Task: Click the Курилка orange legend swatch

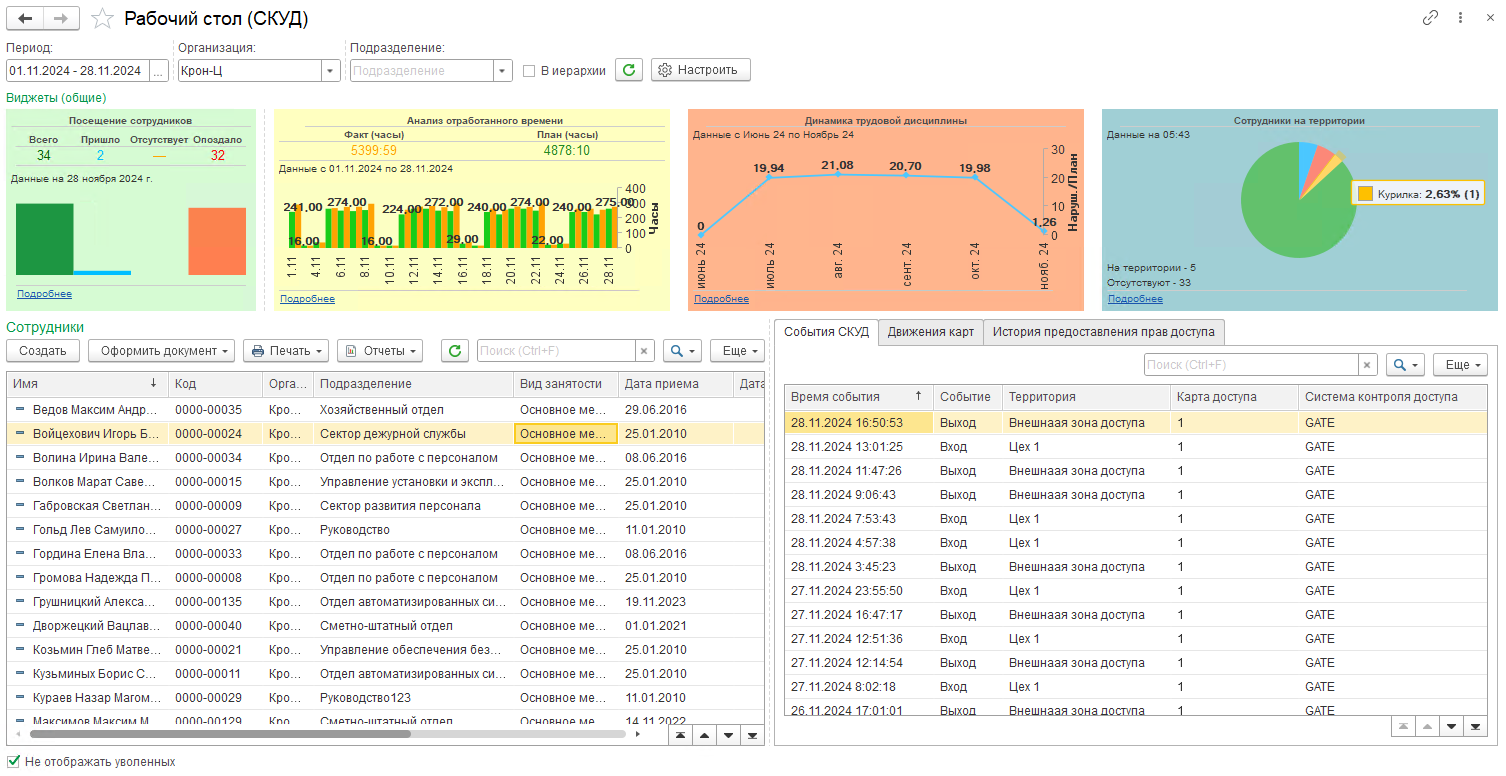Action: [x=1365, y=194]
